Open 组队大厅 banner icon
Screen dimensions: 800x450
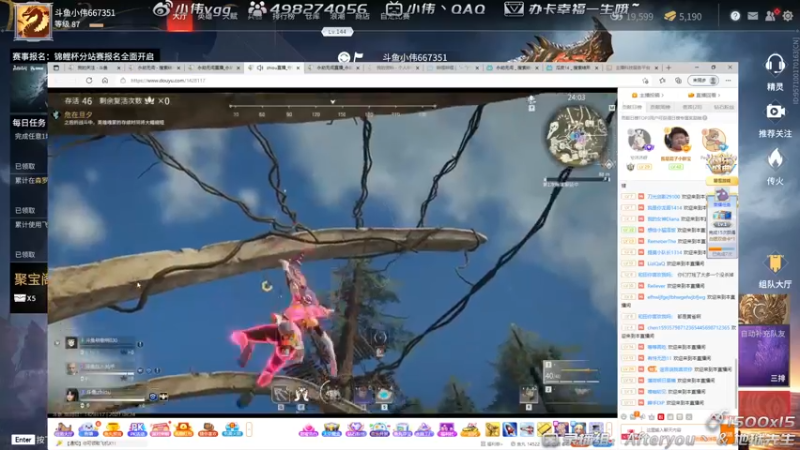775,263
